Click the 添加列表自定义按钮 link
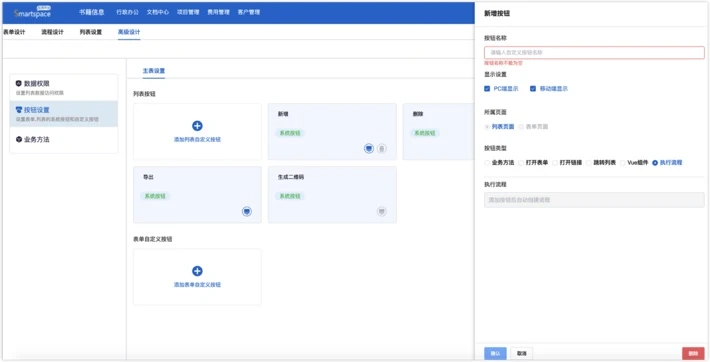710x362 pixels. [197, 140]
